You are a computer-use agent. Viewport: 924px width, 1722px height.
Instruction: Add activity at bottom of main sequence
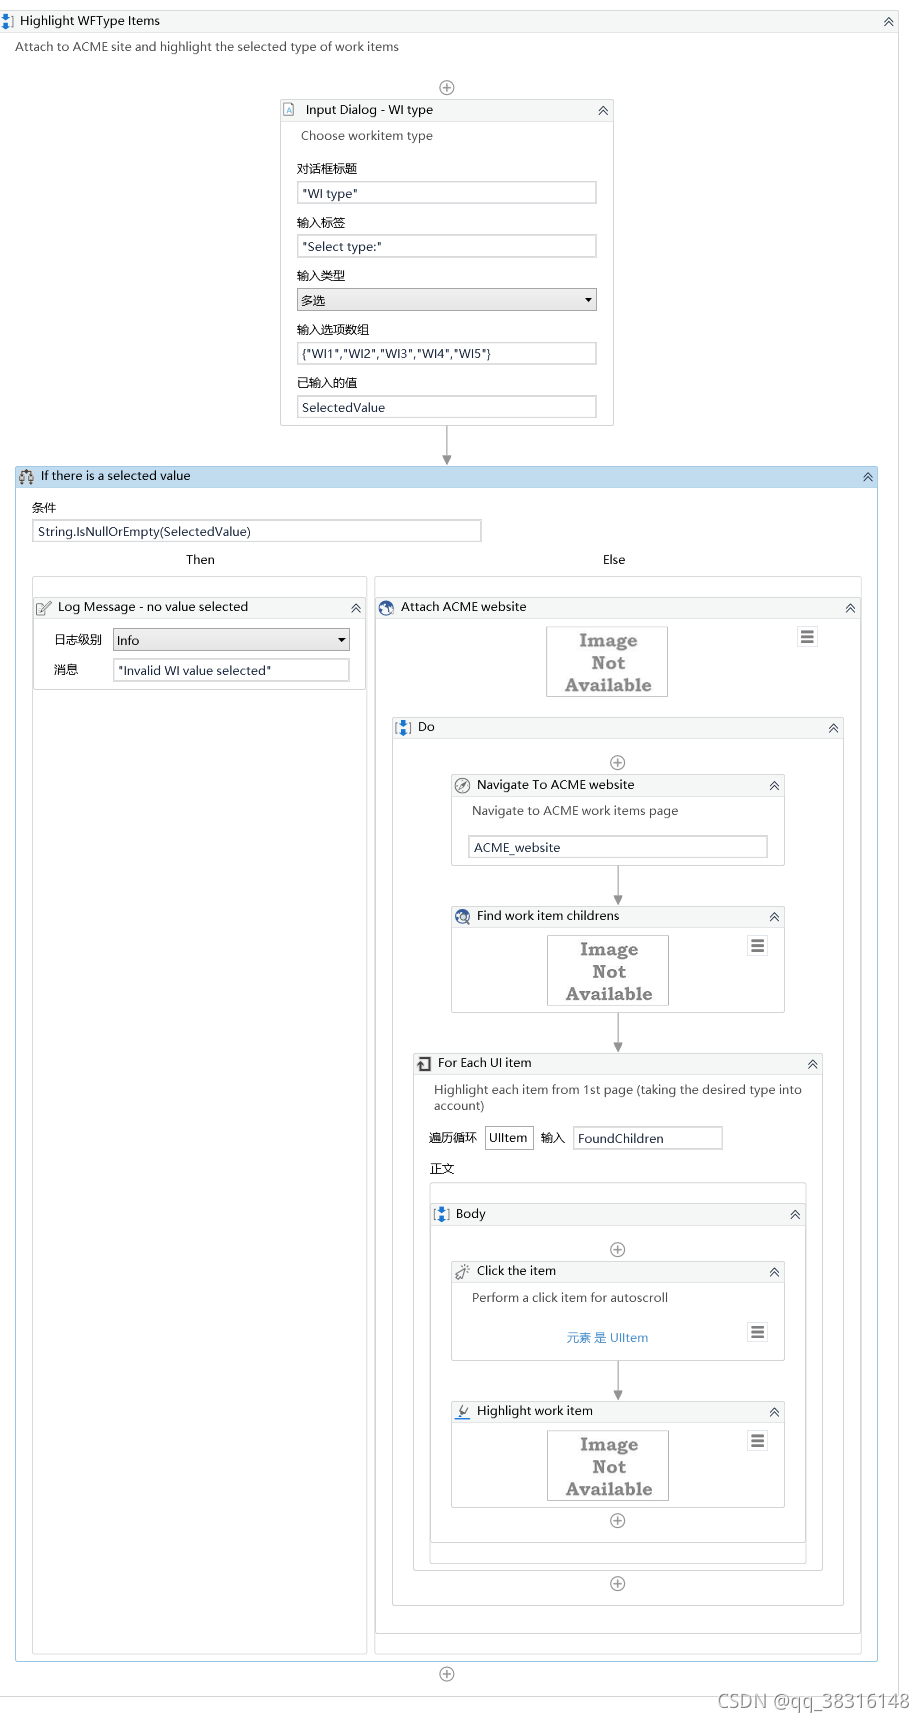[x=447, y=1674]
